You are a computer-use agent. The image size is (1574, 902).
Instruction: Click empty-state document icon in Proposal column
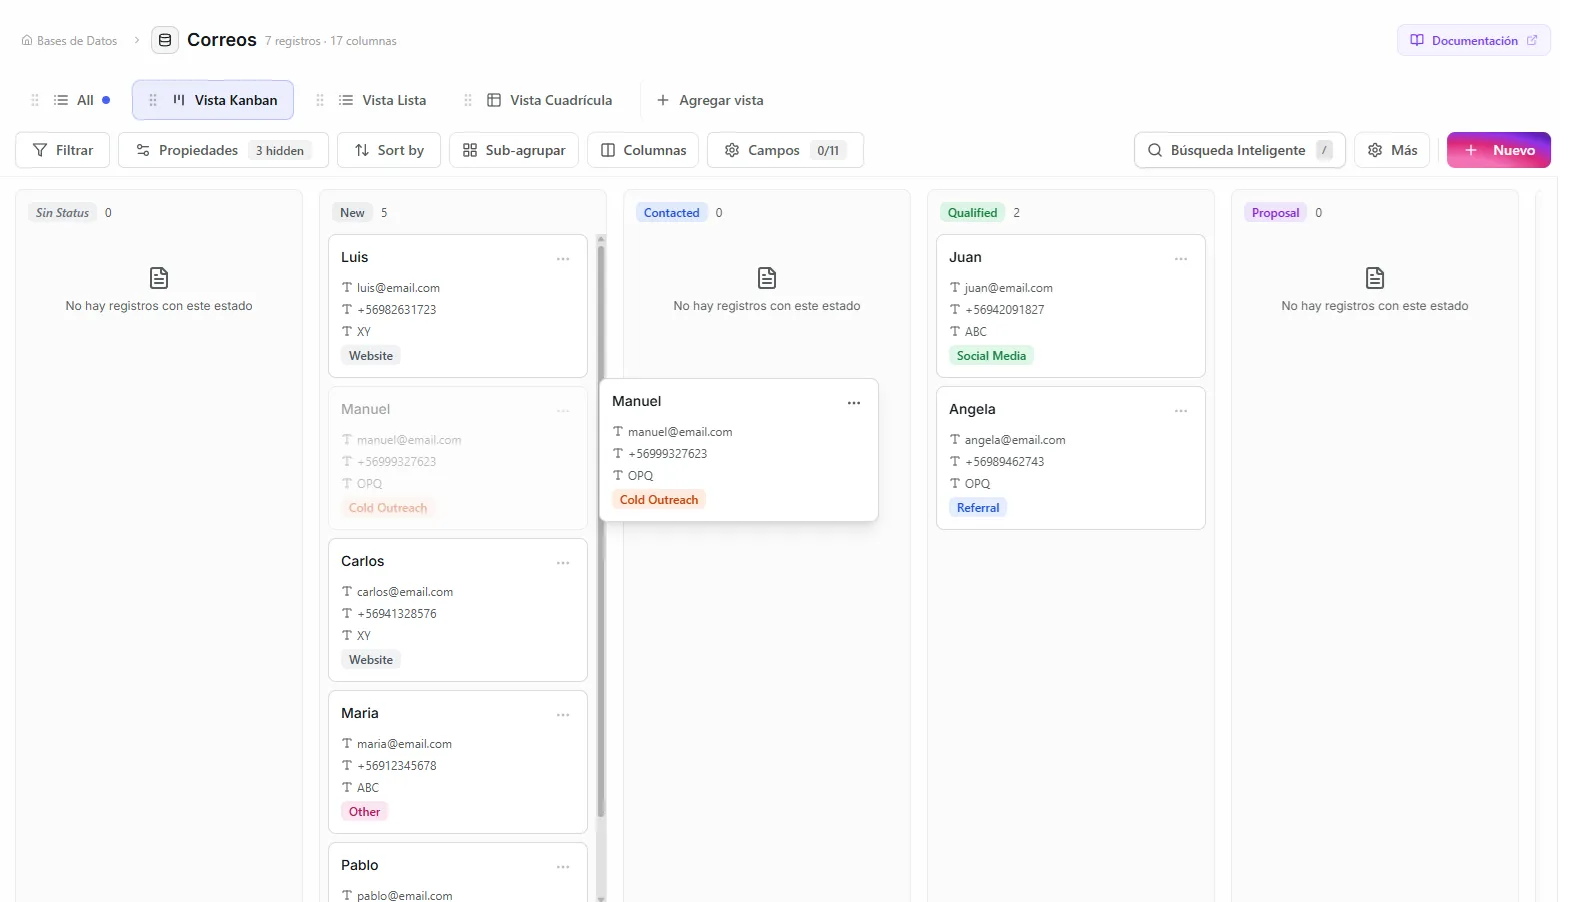tap(1375, 278)
